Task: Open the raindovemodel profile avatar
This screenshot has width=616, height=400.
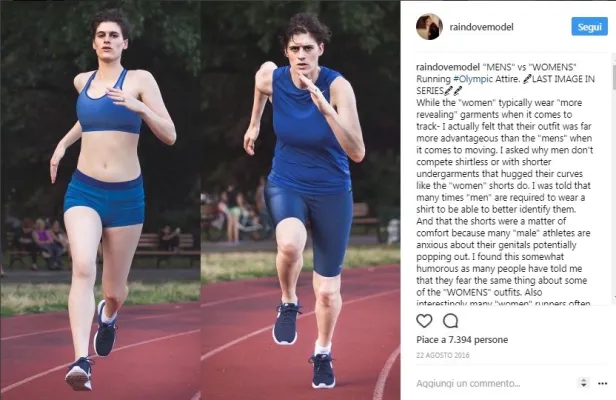Action: (x=429, y=27)
